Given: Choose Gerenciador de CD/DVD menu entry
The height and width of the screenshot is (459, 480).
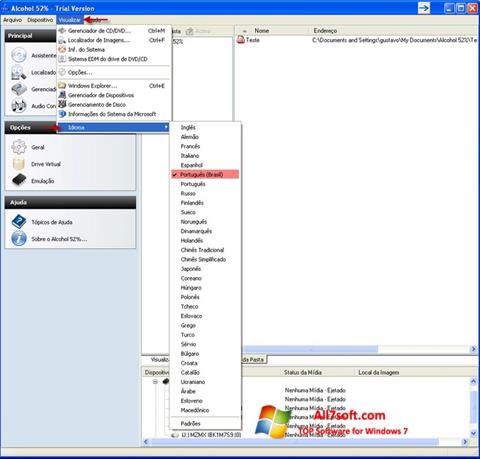Looking at the screenshot, I should (113, 31).
